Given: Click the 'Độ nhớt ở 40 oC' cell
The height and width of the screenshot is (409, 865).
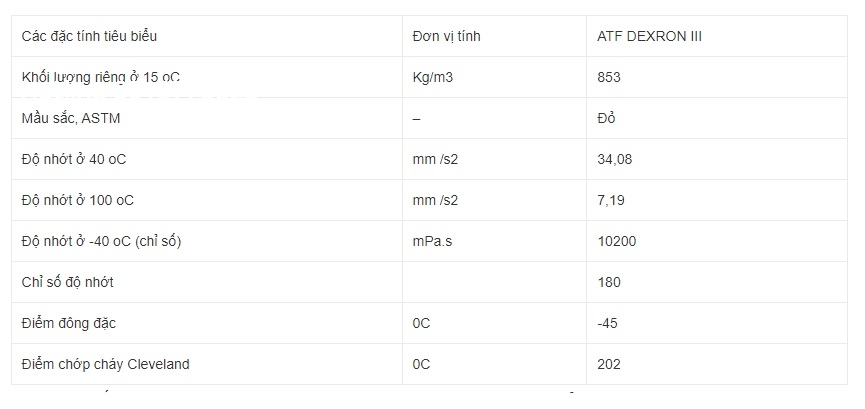Looking at the screenshot, I should click(x=74, y=159).
